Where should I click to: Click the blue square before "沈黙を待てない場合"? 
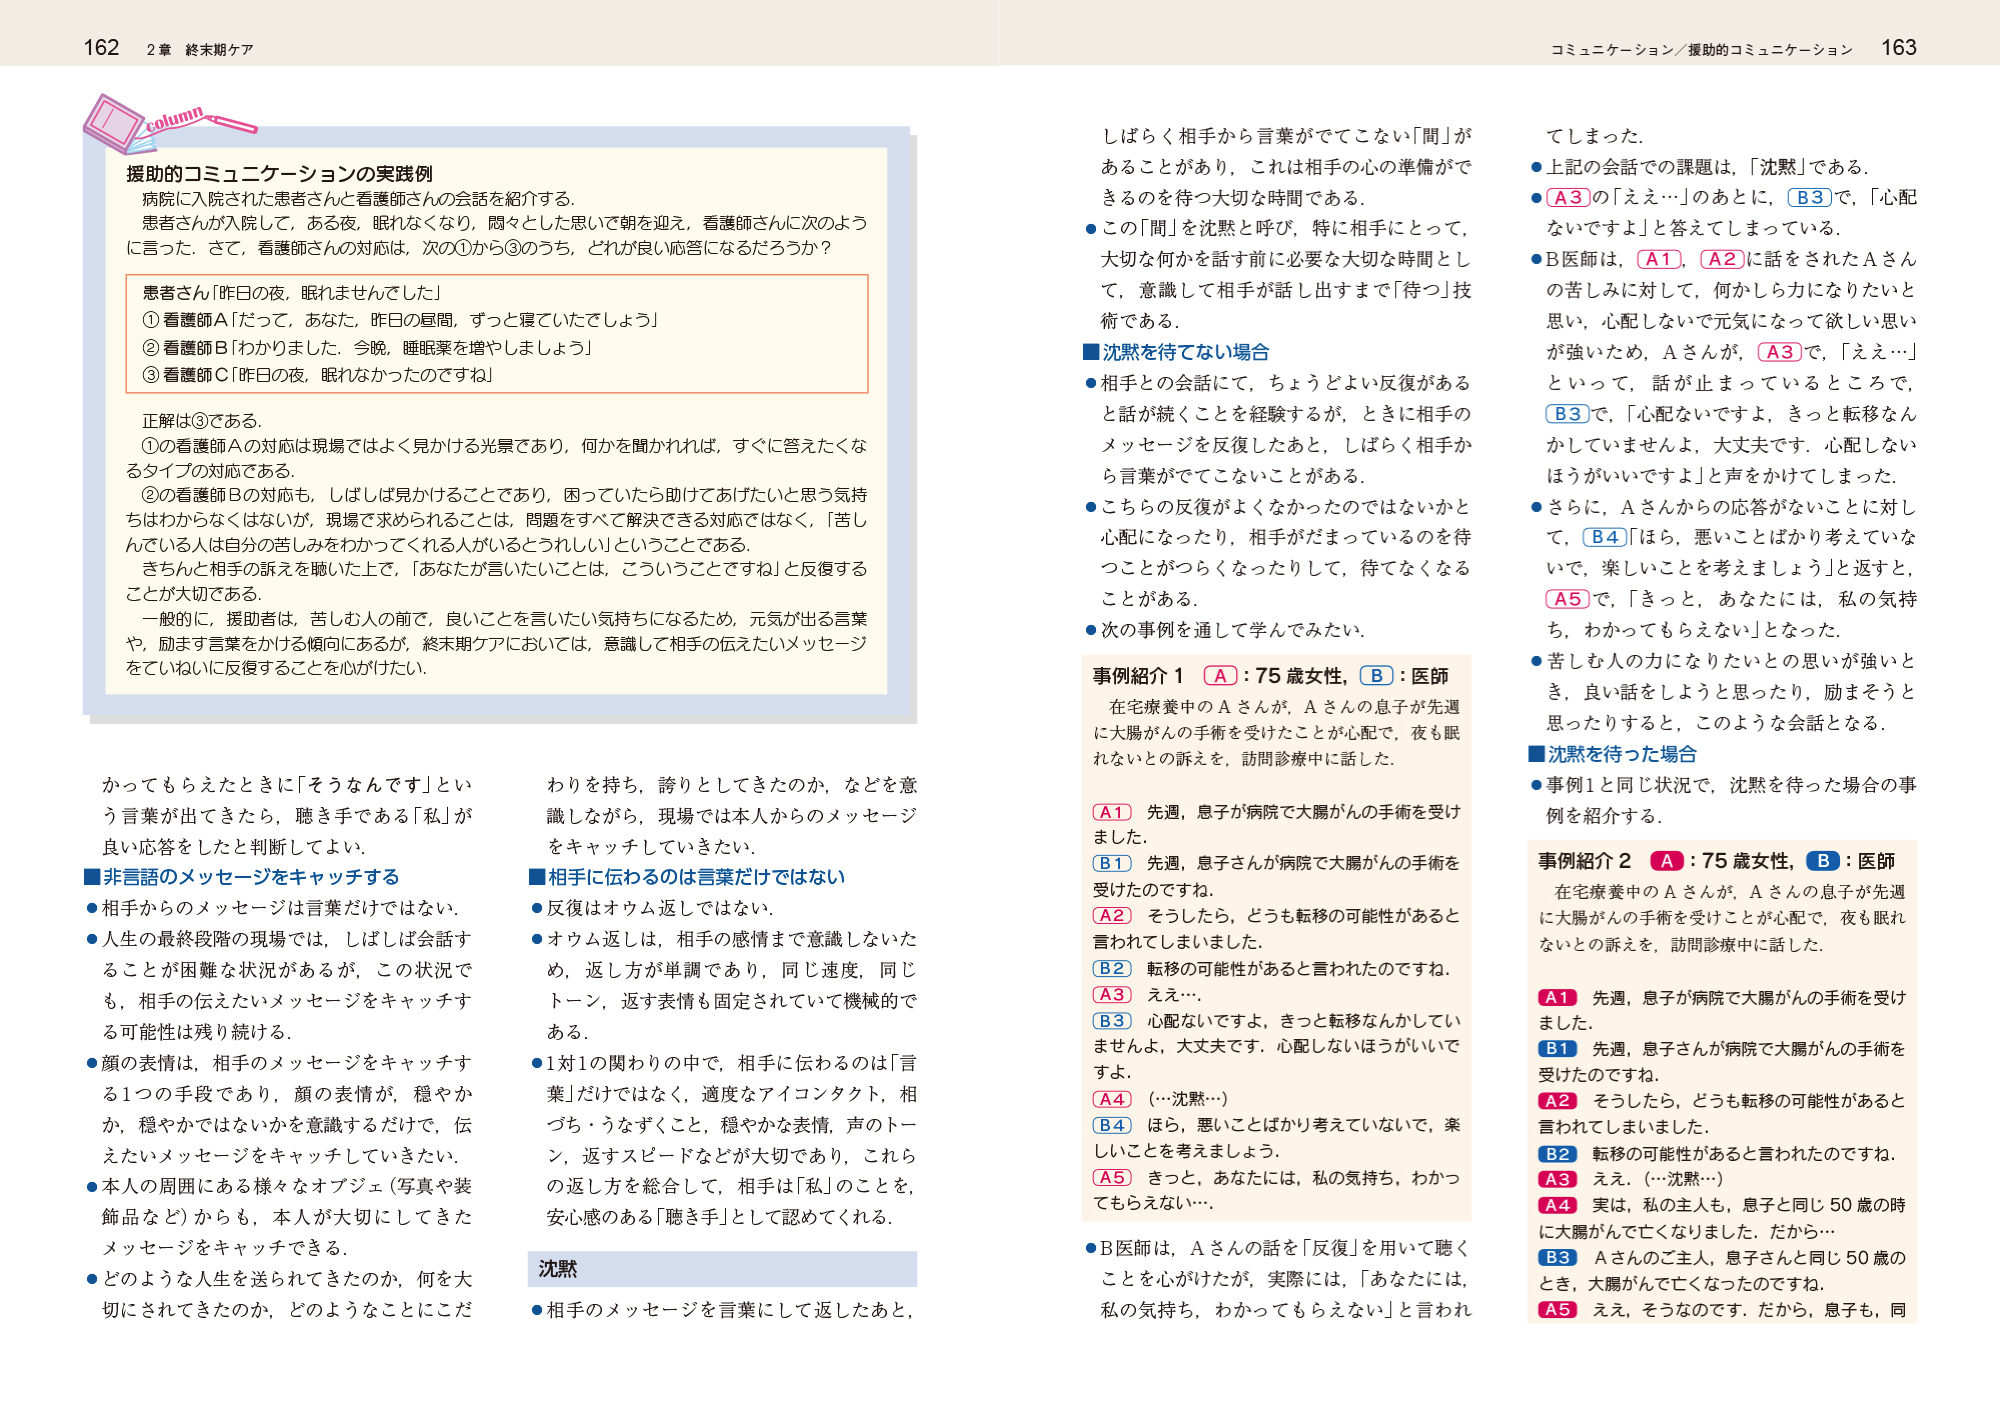click(1091, 352)
